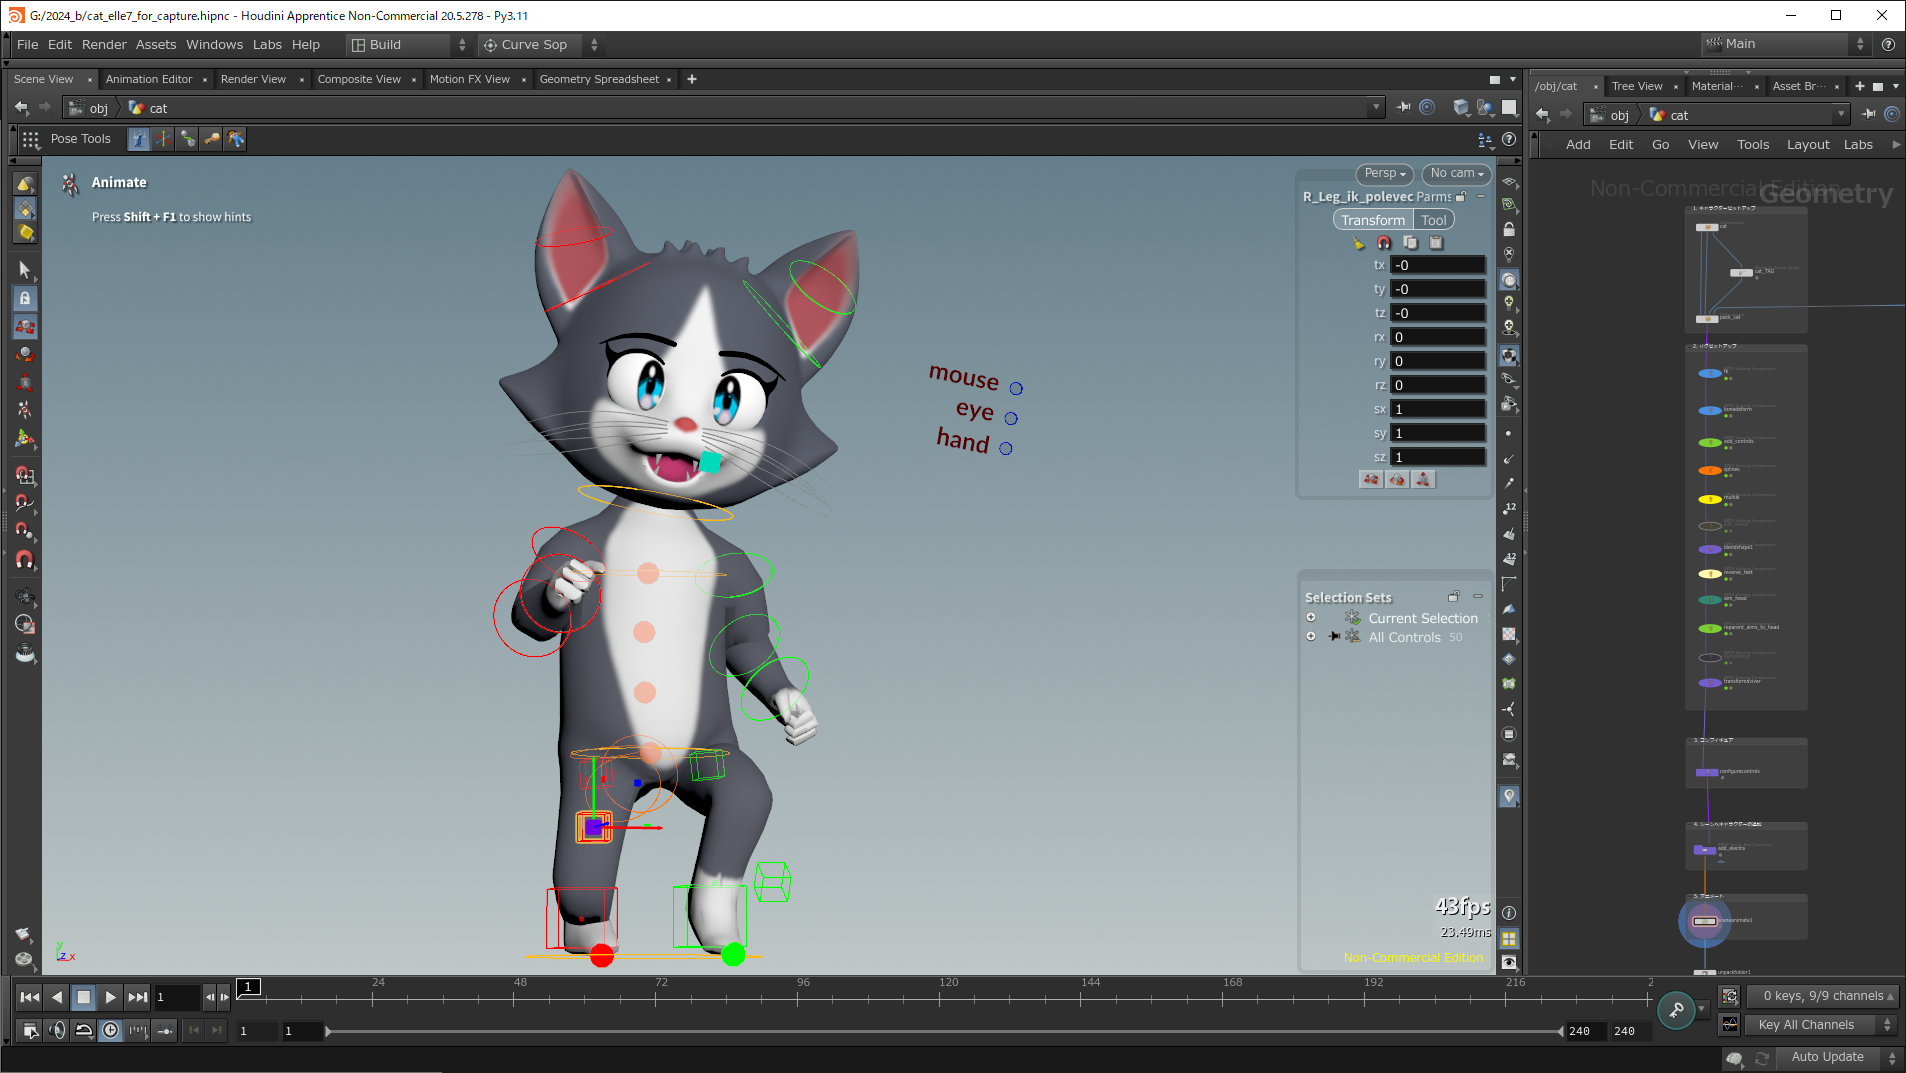Toggle audio speaker button in playbar
Screen dimensions: 1906x1073
coord(57,1030)
